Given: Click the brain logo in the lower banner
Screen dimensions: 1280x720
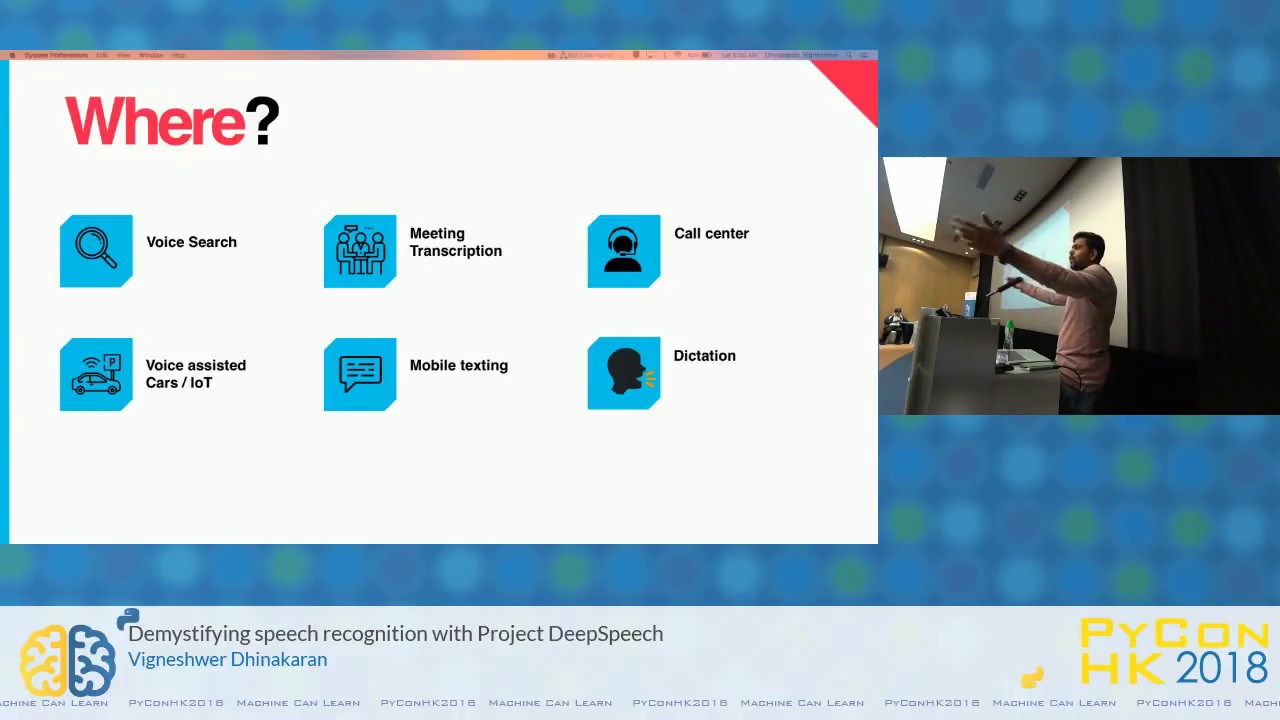Looking at the screenshot, I should [68, 660].
